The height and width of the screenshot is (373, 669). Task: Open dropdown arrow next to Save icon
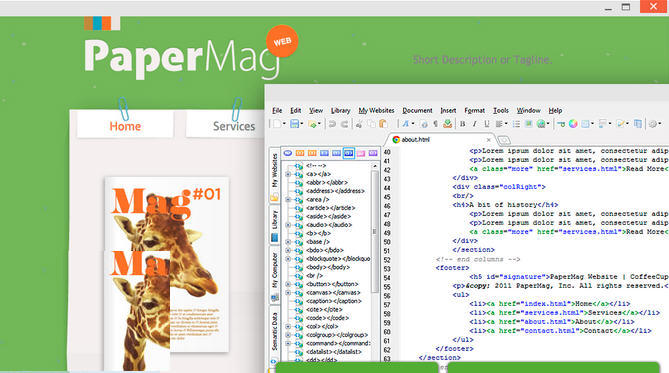point(302,124)
